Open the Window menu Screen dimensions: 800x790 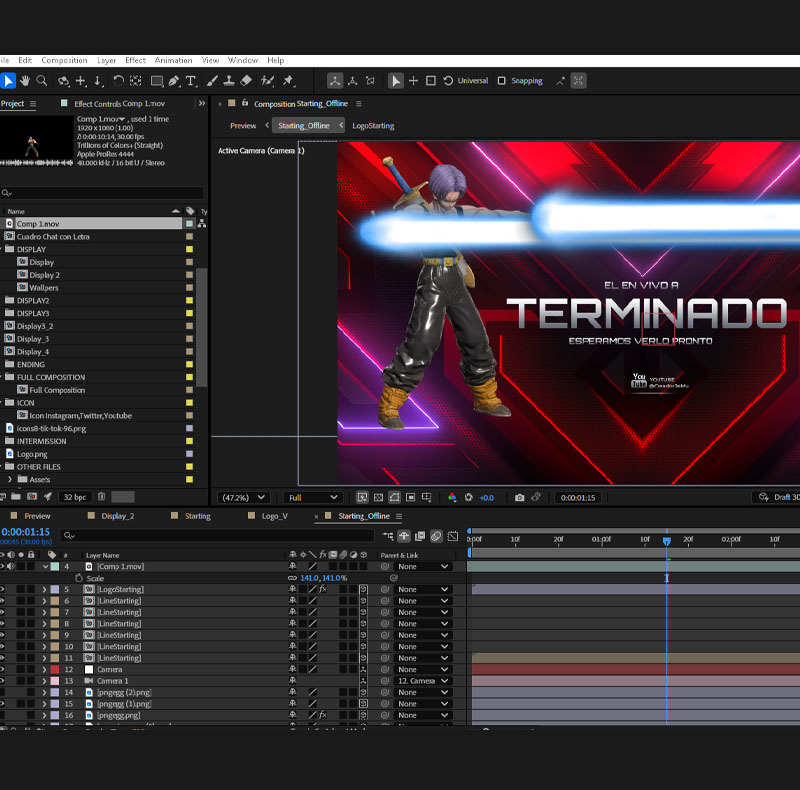coord(243,60)
